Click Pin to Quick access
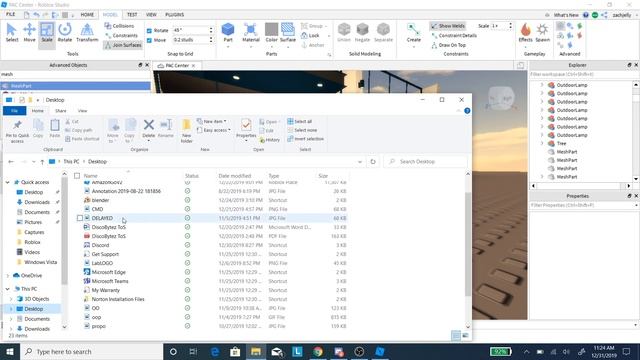The height and width of the screenshot is (360, 640). click(x=17, y=131)
